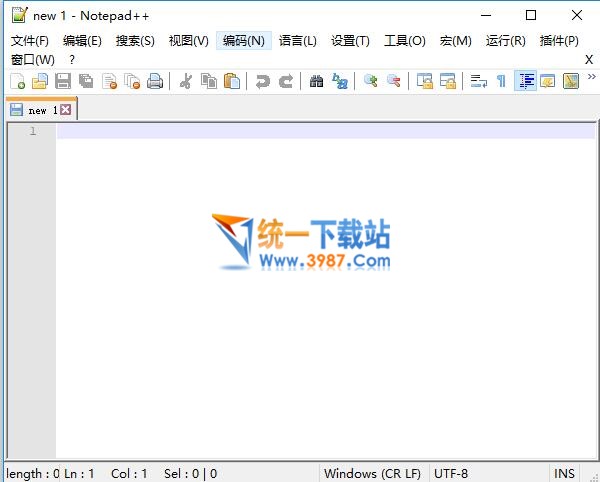The image size is (600, 482).
Task: Click the Print icon in toolbar
Action: [x=155, y=82]
